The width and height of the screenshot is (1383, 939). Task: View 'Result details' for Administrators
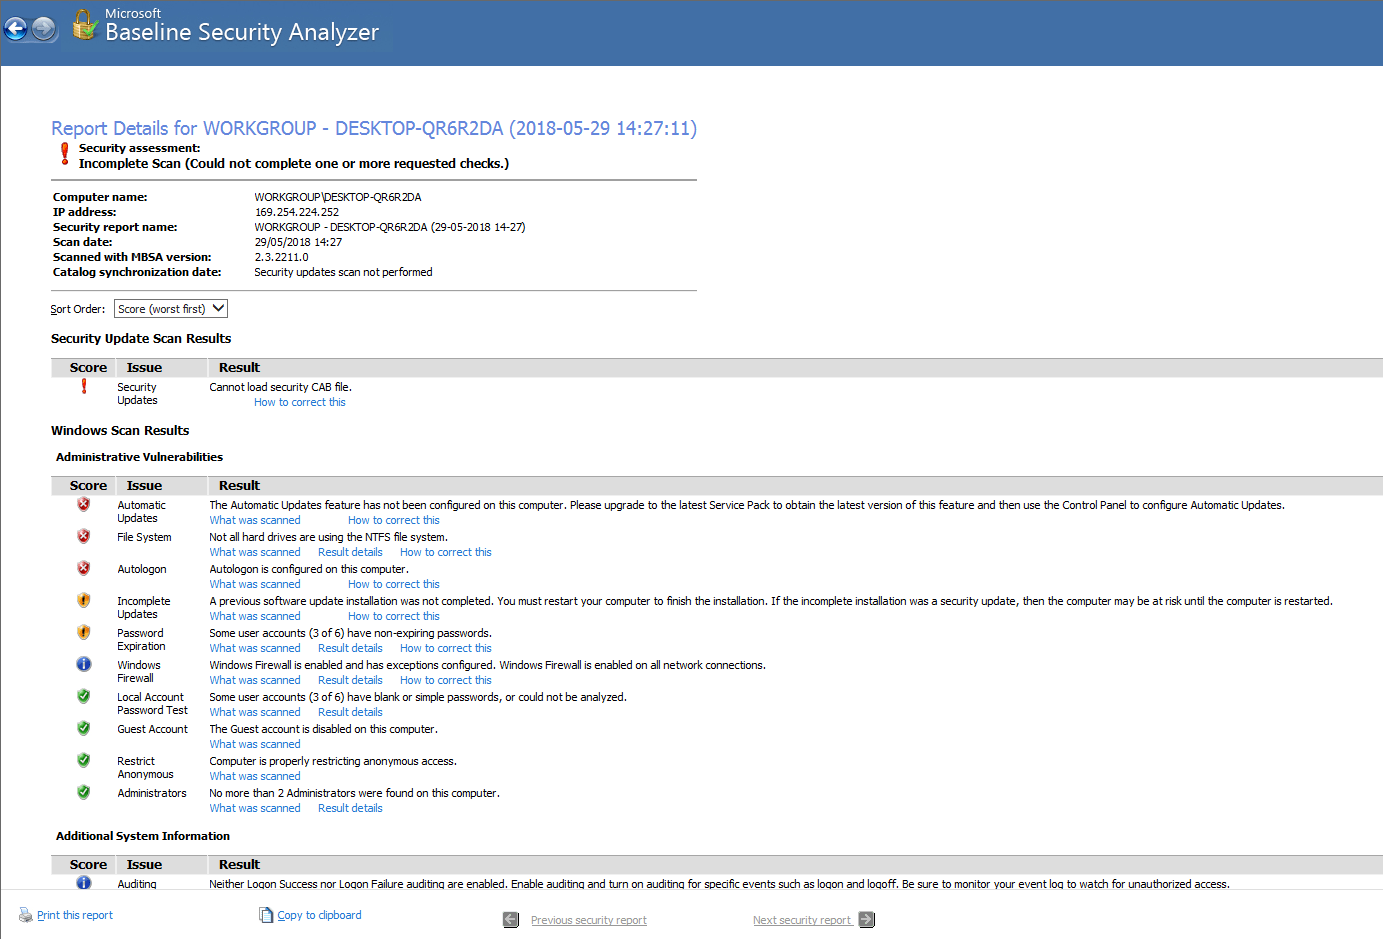[350, 808]
